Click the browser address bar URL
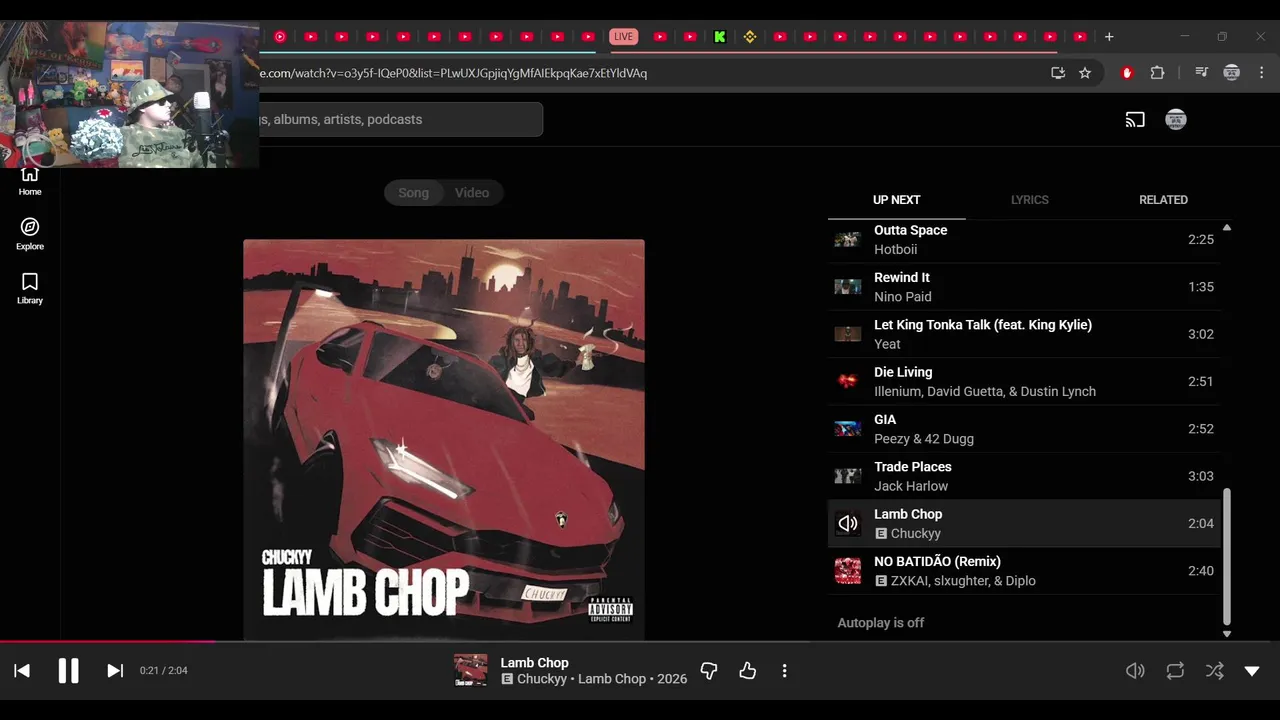 coord(453,73)
